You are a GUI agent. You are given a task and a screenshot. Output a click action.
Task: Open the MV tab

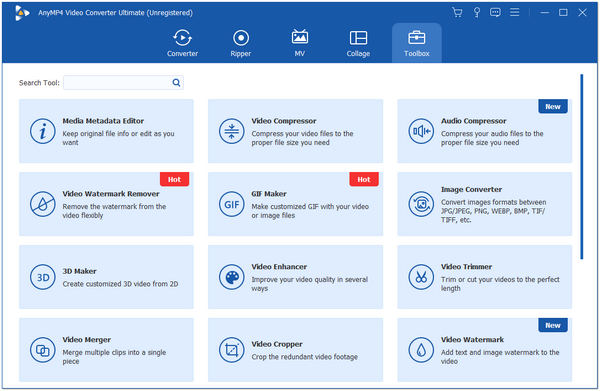point(300,43)
